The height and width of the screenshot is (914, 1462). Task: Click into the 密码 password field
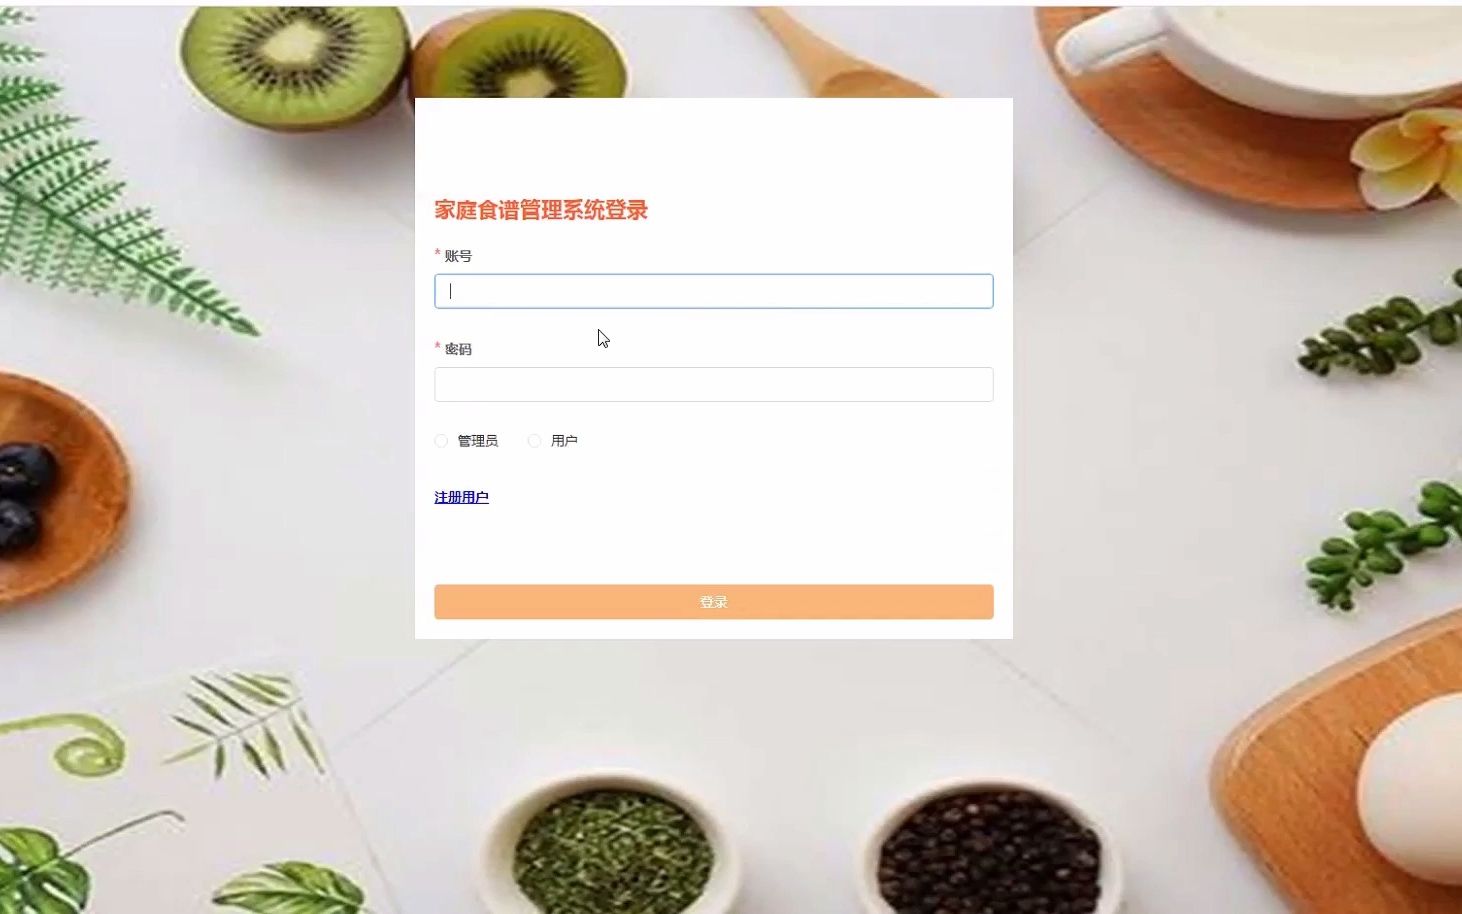[x=713, y=384]
